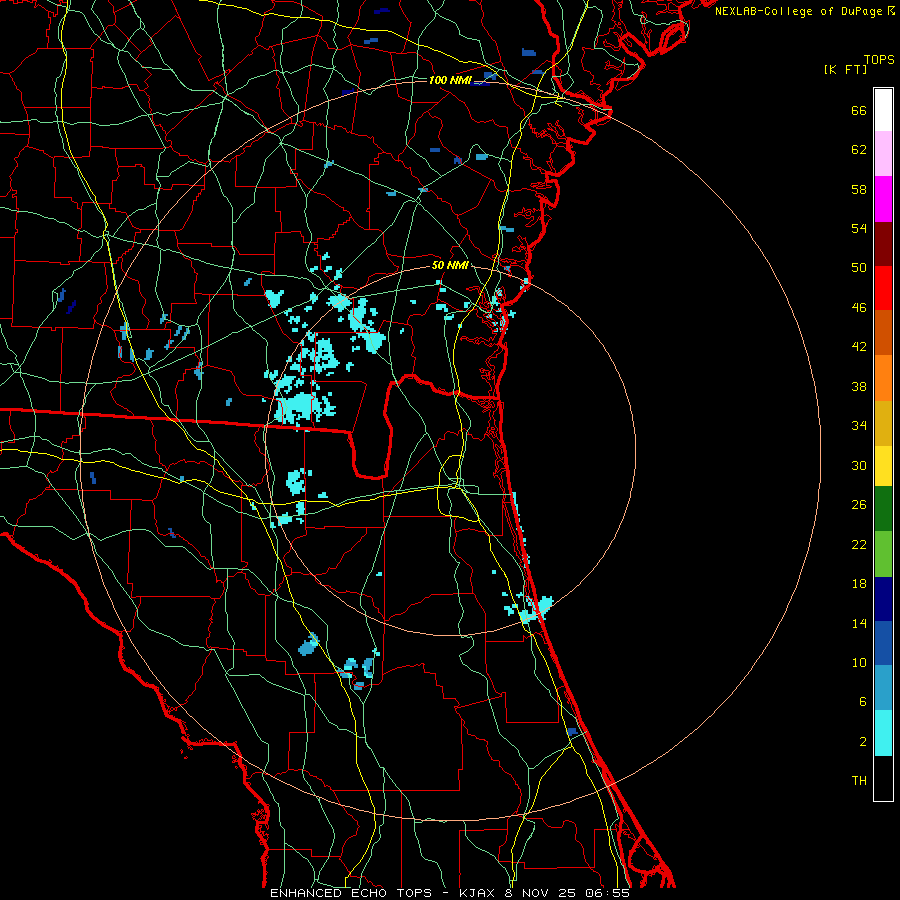This screenshot has width=900, height=900.
Task: Click the medium blue legend swatch
Action: (883, 643)
